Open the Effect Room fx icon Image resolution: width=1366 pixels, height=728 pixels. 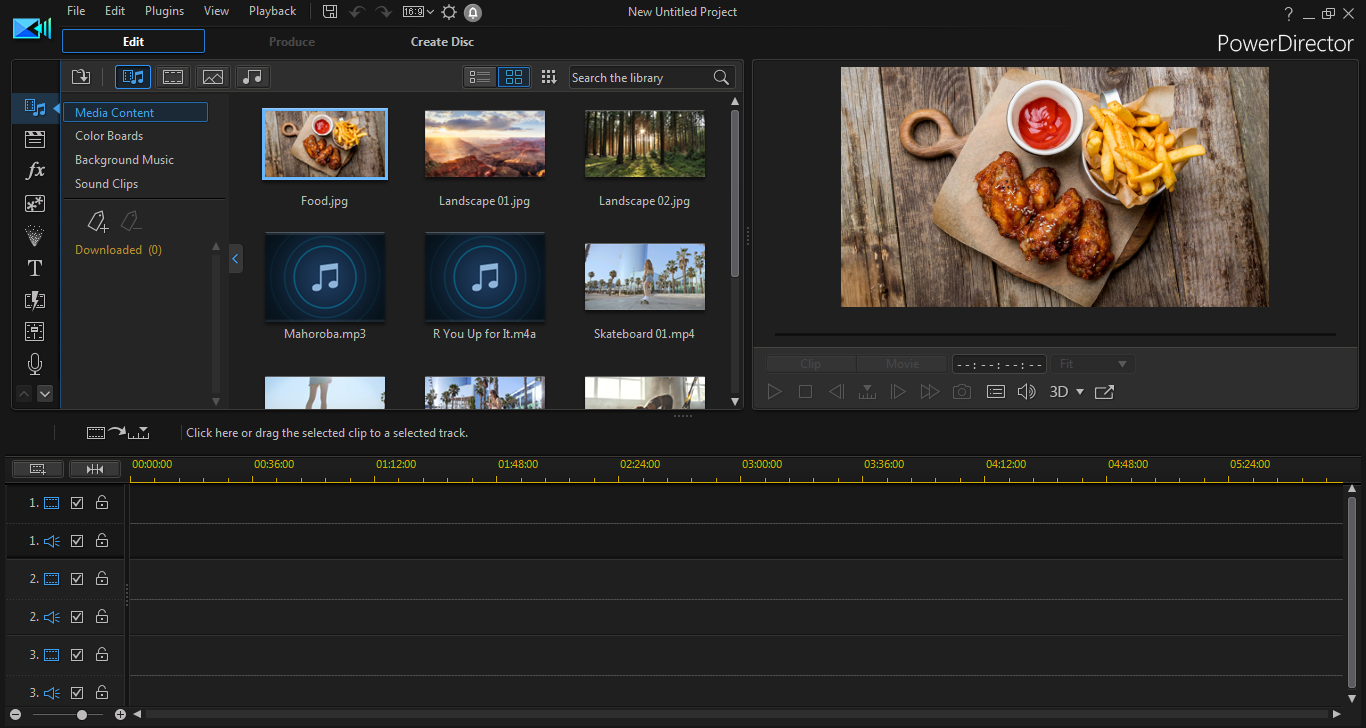click(x=35, y=171)
